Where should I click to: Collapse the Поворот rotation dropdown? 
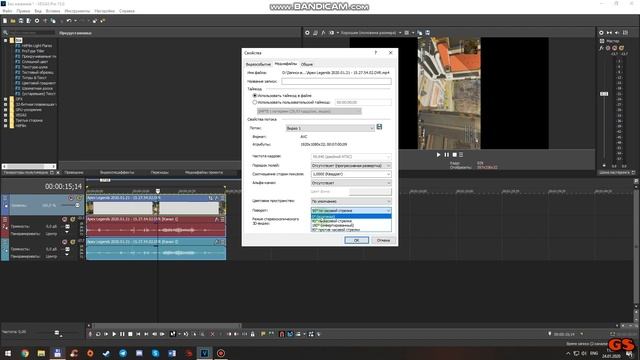pyautogui.click(x=351, y=211)
